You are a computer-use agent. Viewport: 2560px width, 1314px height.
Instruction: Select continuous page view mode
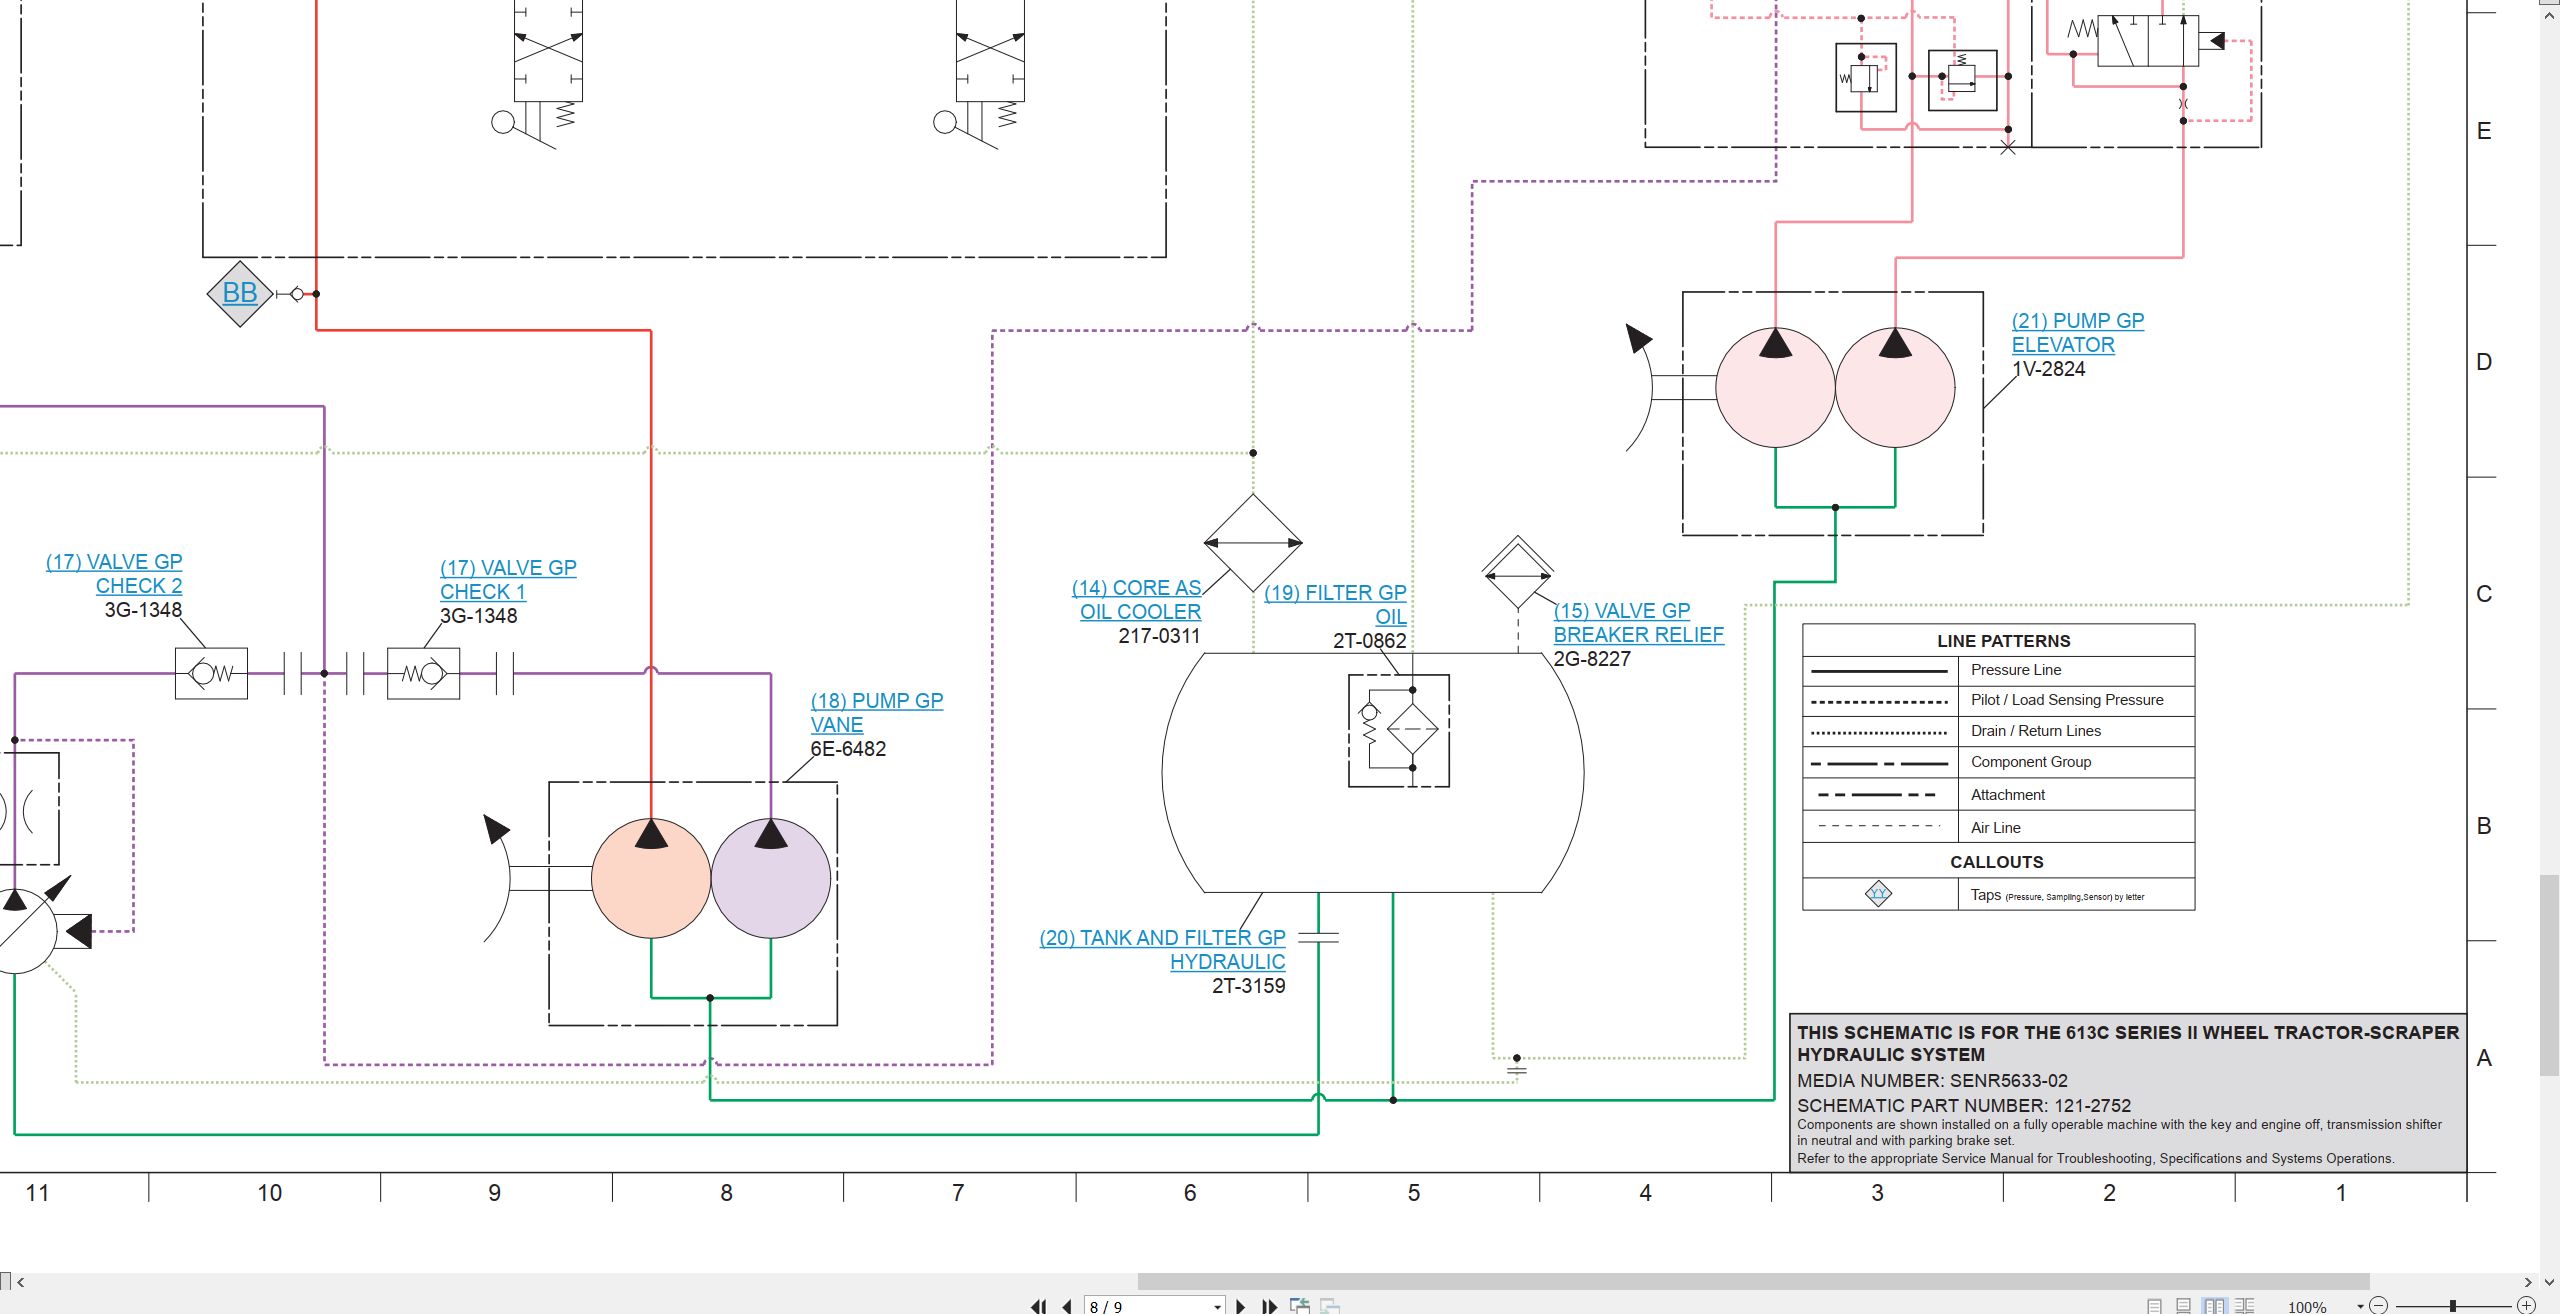[2183, 1306]
